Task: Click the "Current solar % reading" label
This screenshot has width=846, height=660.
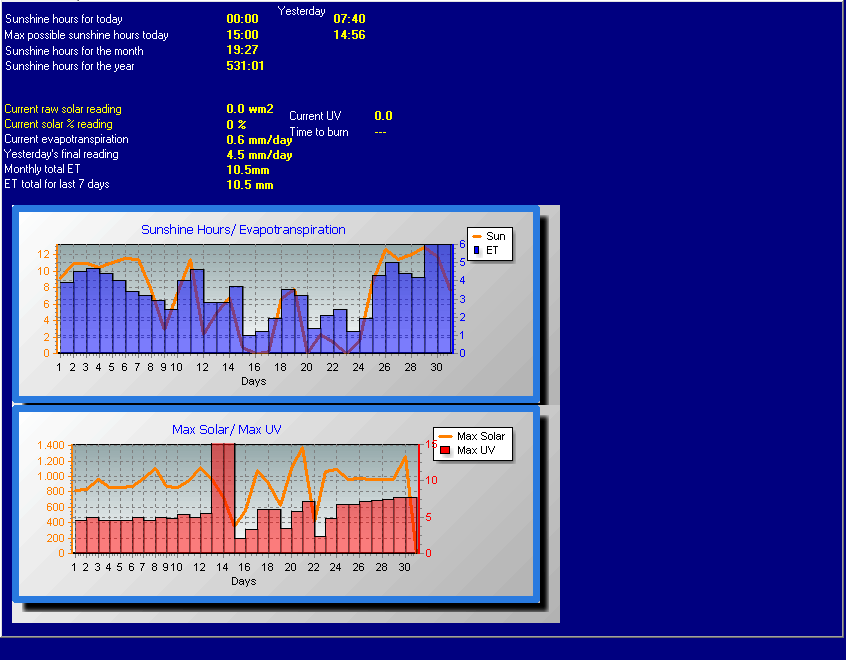Action: click(x=58, y=124)
